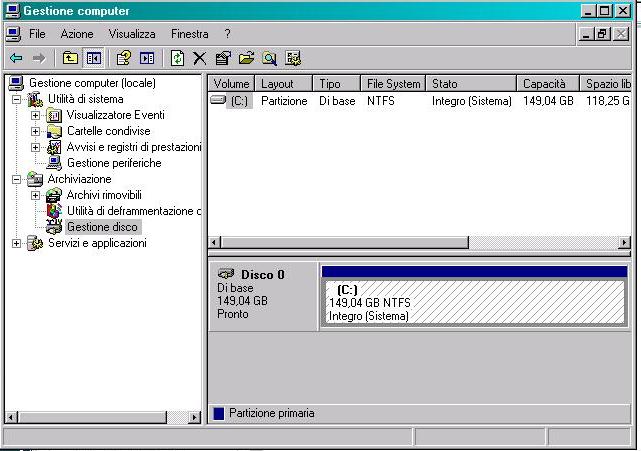Open the Finestra menu
Screen dimensions: 641x451
pyautogui.click(x=190, y=34)
